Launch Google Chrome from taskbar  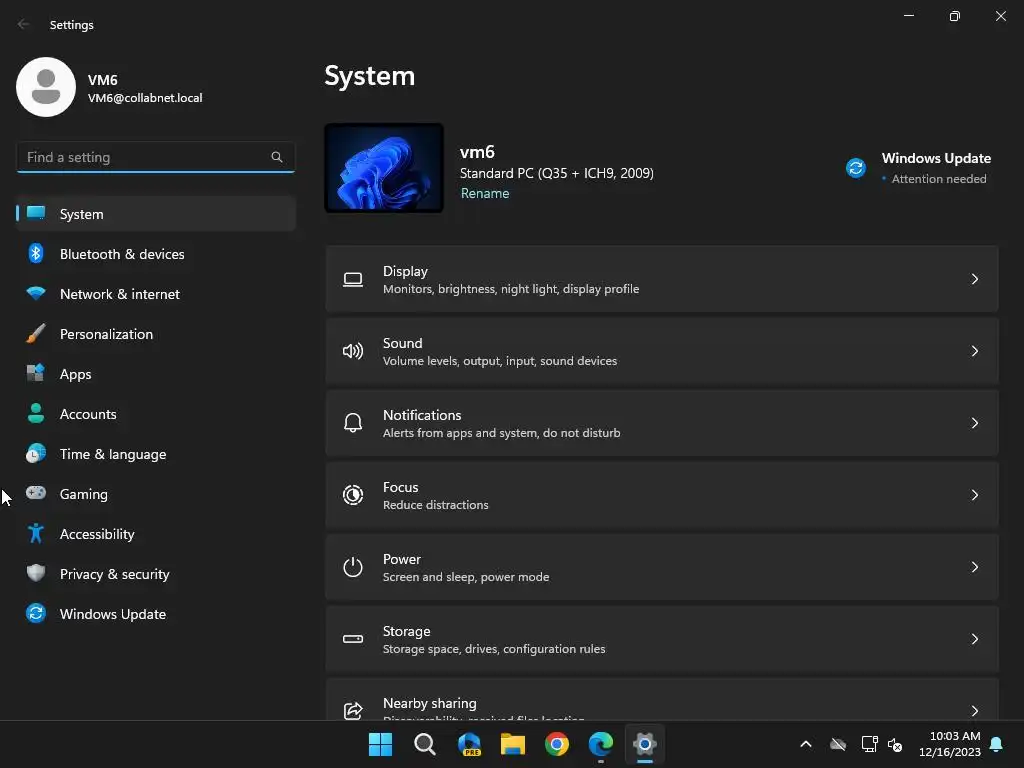point(556,744)
